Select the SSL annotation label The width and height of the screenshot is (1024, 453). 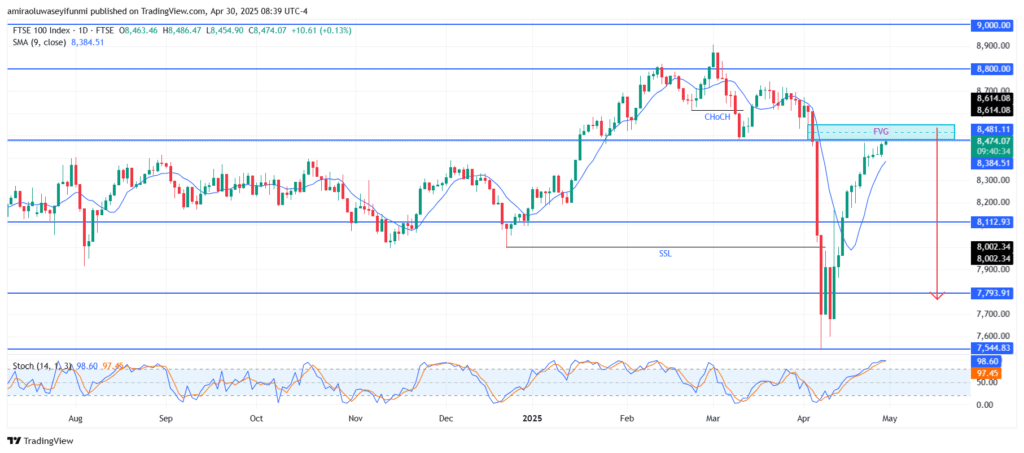tap(666, 254)
